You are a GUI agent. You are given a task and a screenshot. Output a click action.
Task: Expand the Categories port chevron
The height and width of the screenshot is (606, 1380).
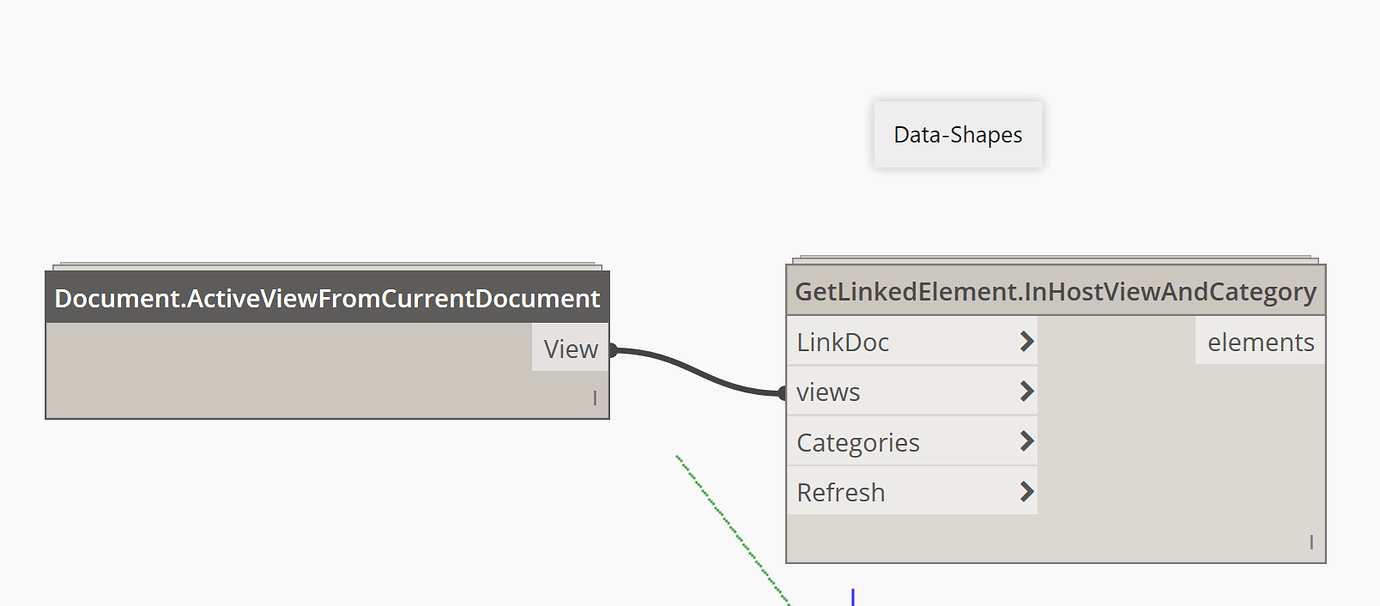click(x=1028, y=441)
